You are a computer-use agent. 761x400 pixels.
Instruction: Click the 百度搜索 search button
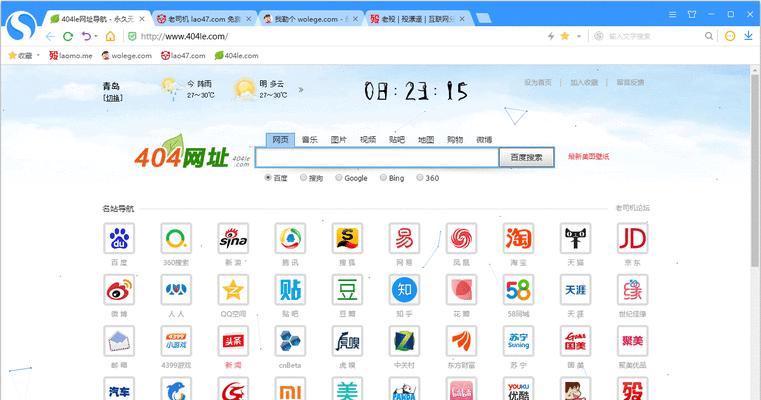[527, 157]
